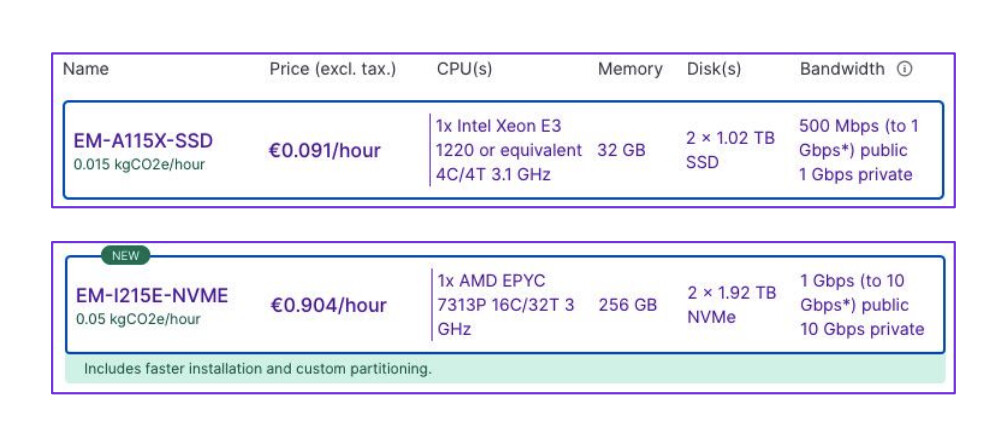Click the Price (excl. tax.) column header
The height and width of the screenshot is (438, 994).
(333, 69)
